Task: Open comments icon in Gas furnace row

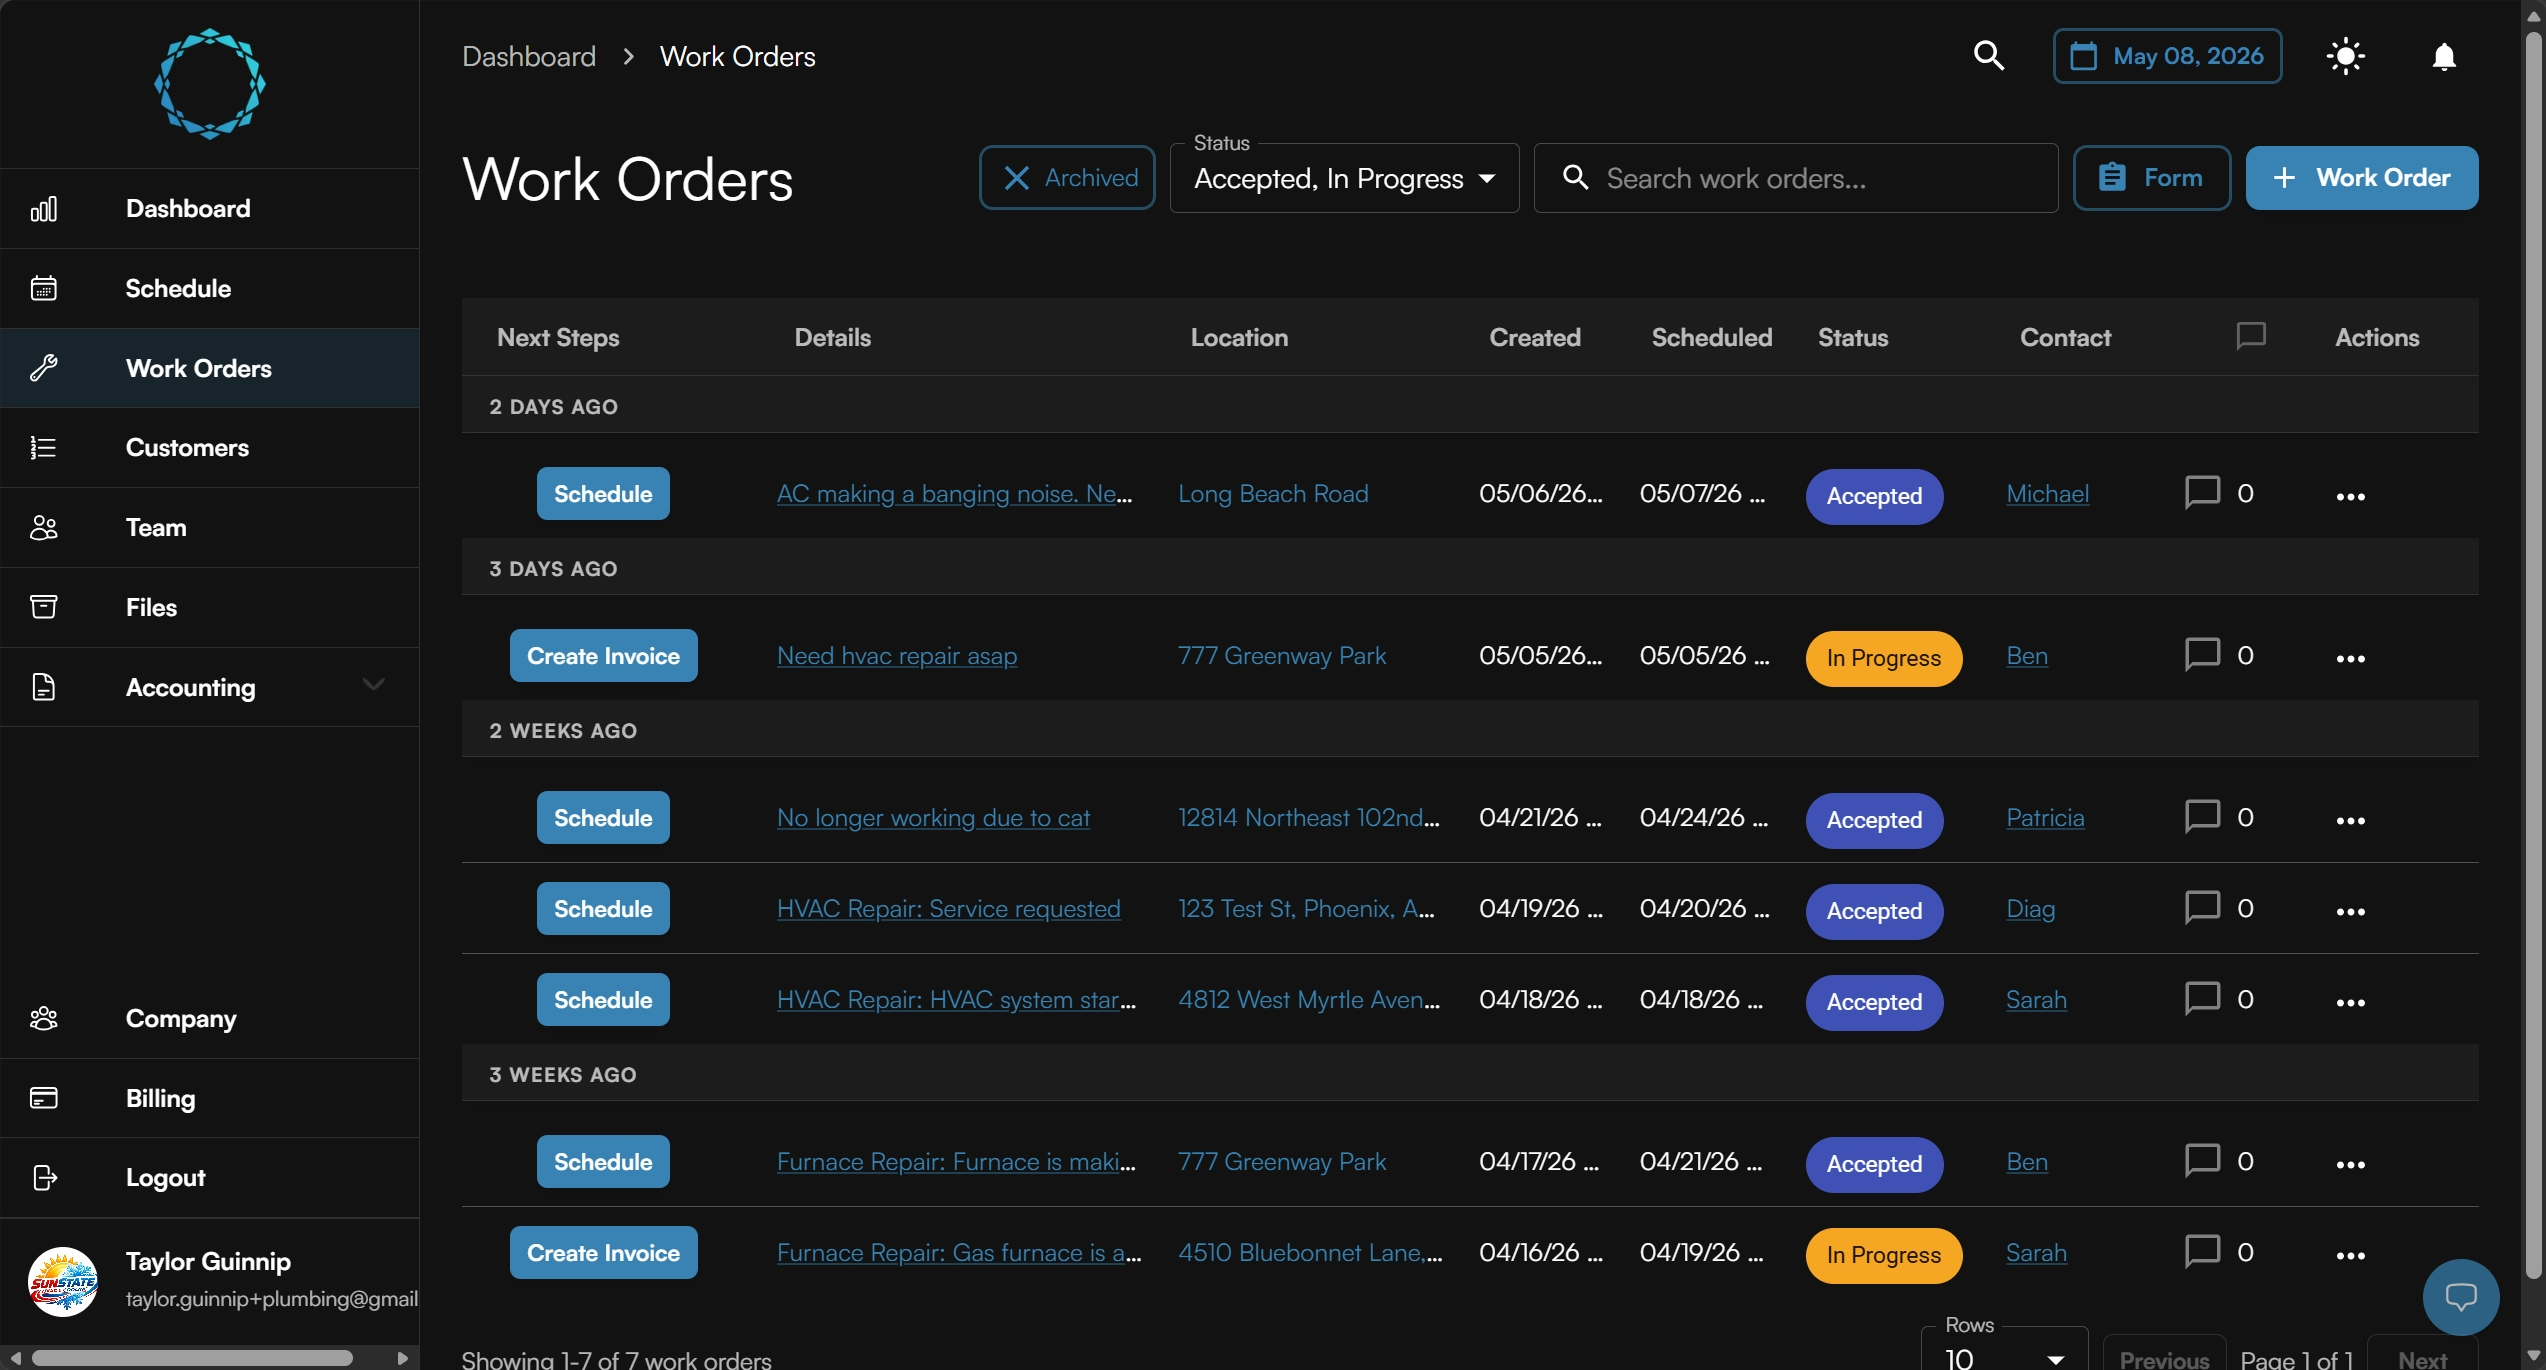Action: pyautogui.click(x=2202, y=1252)
